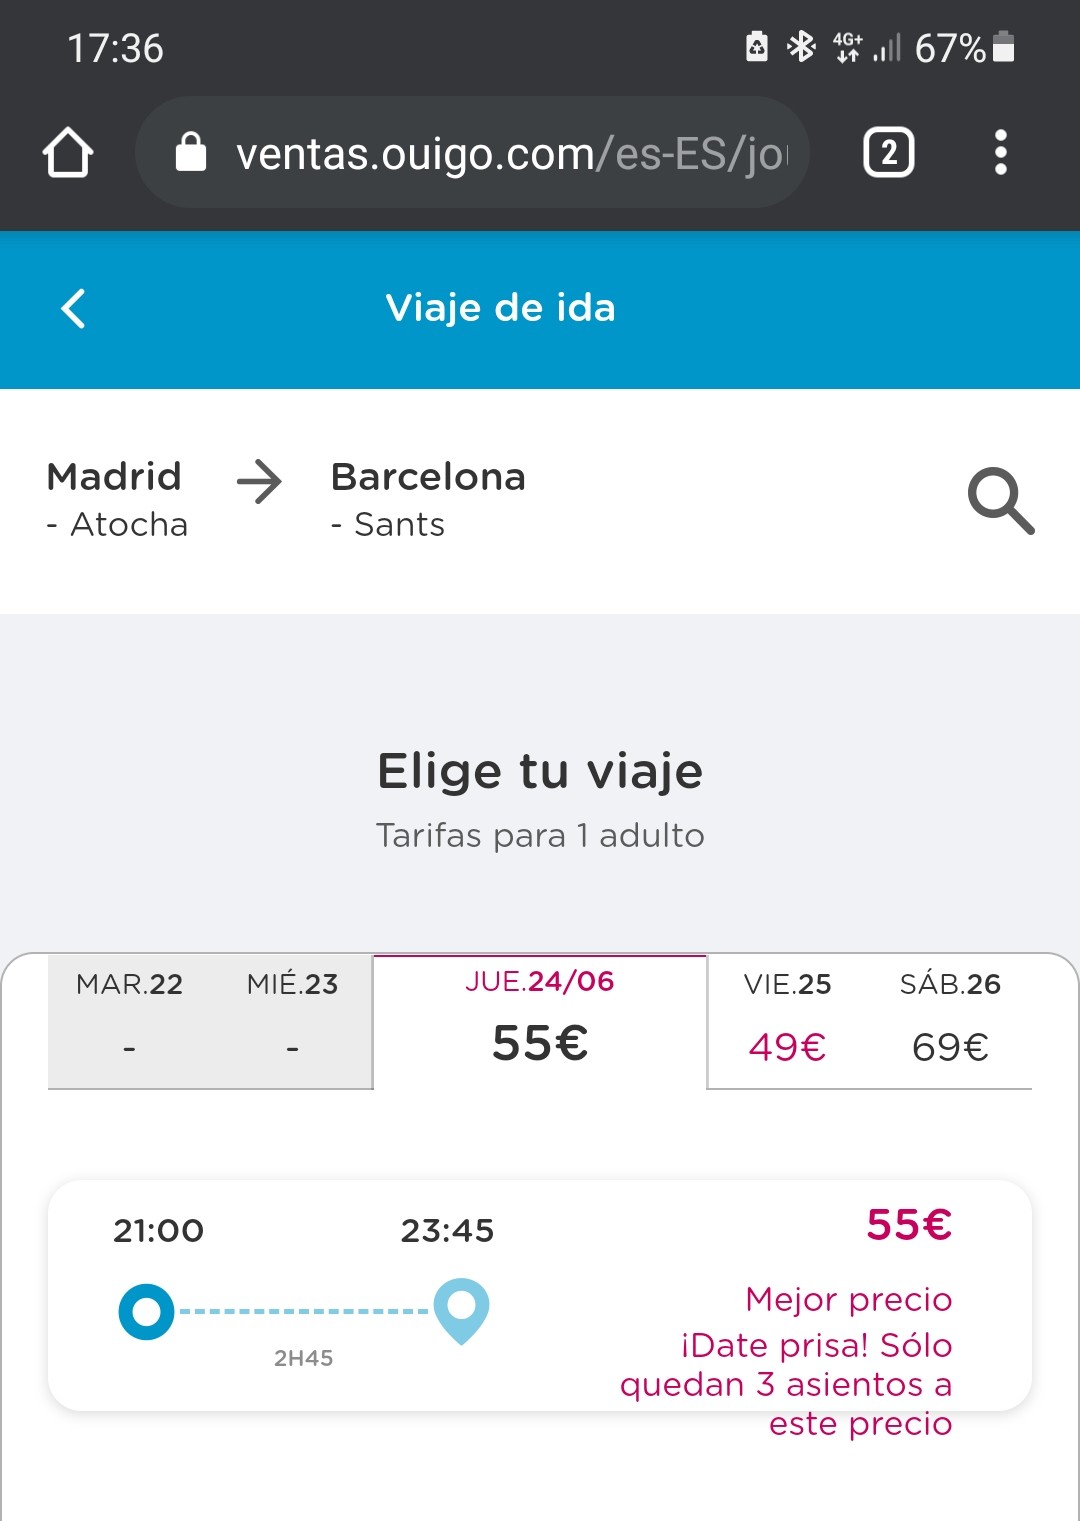Tap the Bluetooth status icon
1080x1521 pixels.
pos(801,47)
